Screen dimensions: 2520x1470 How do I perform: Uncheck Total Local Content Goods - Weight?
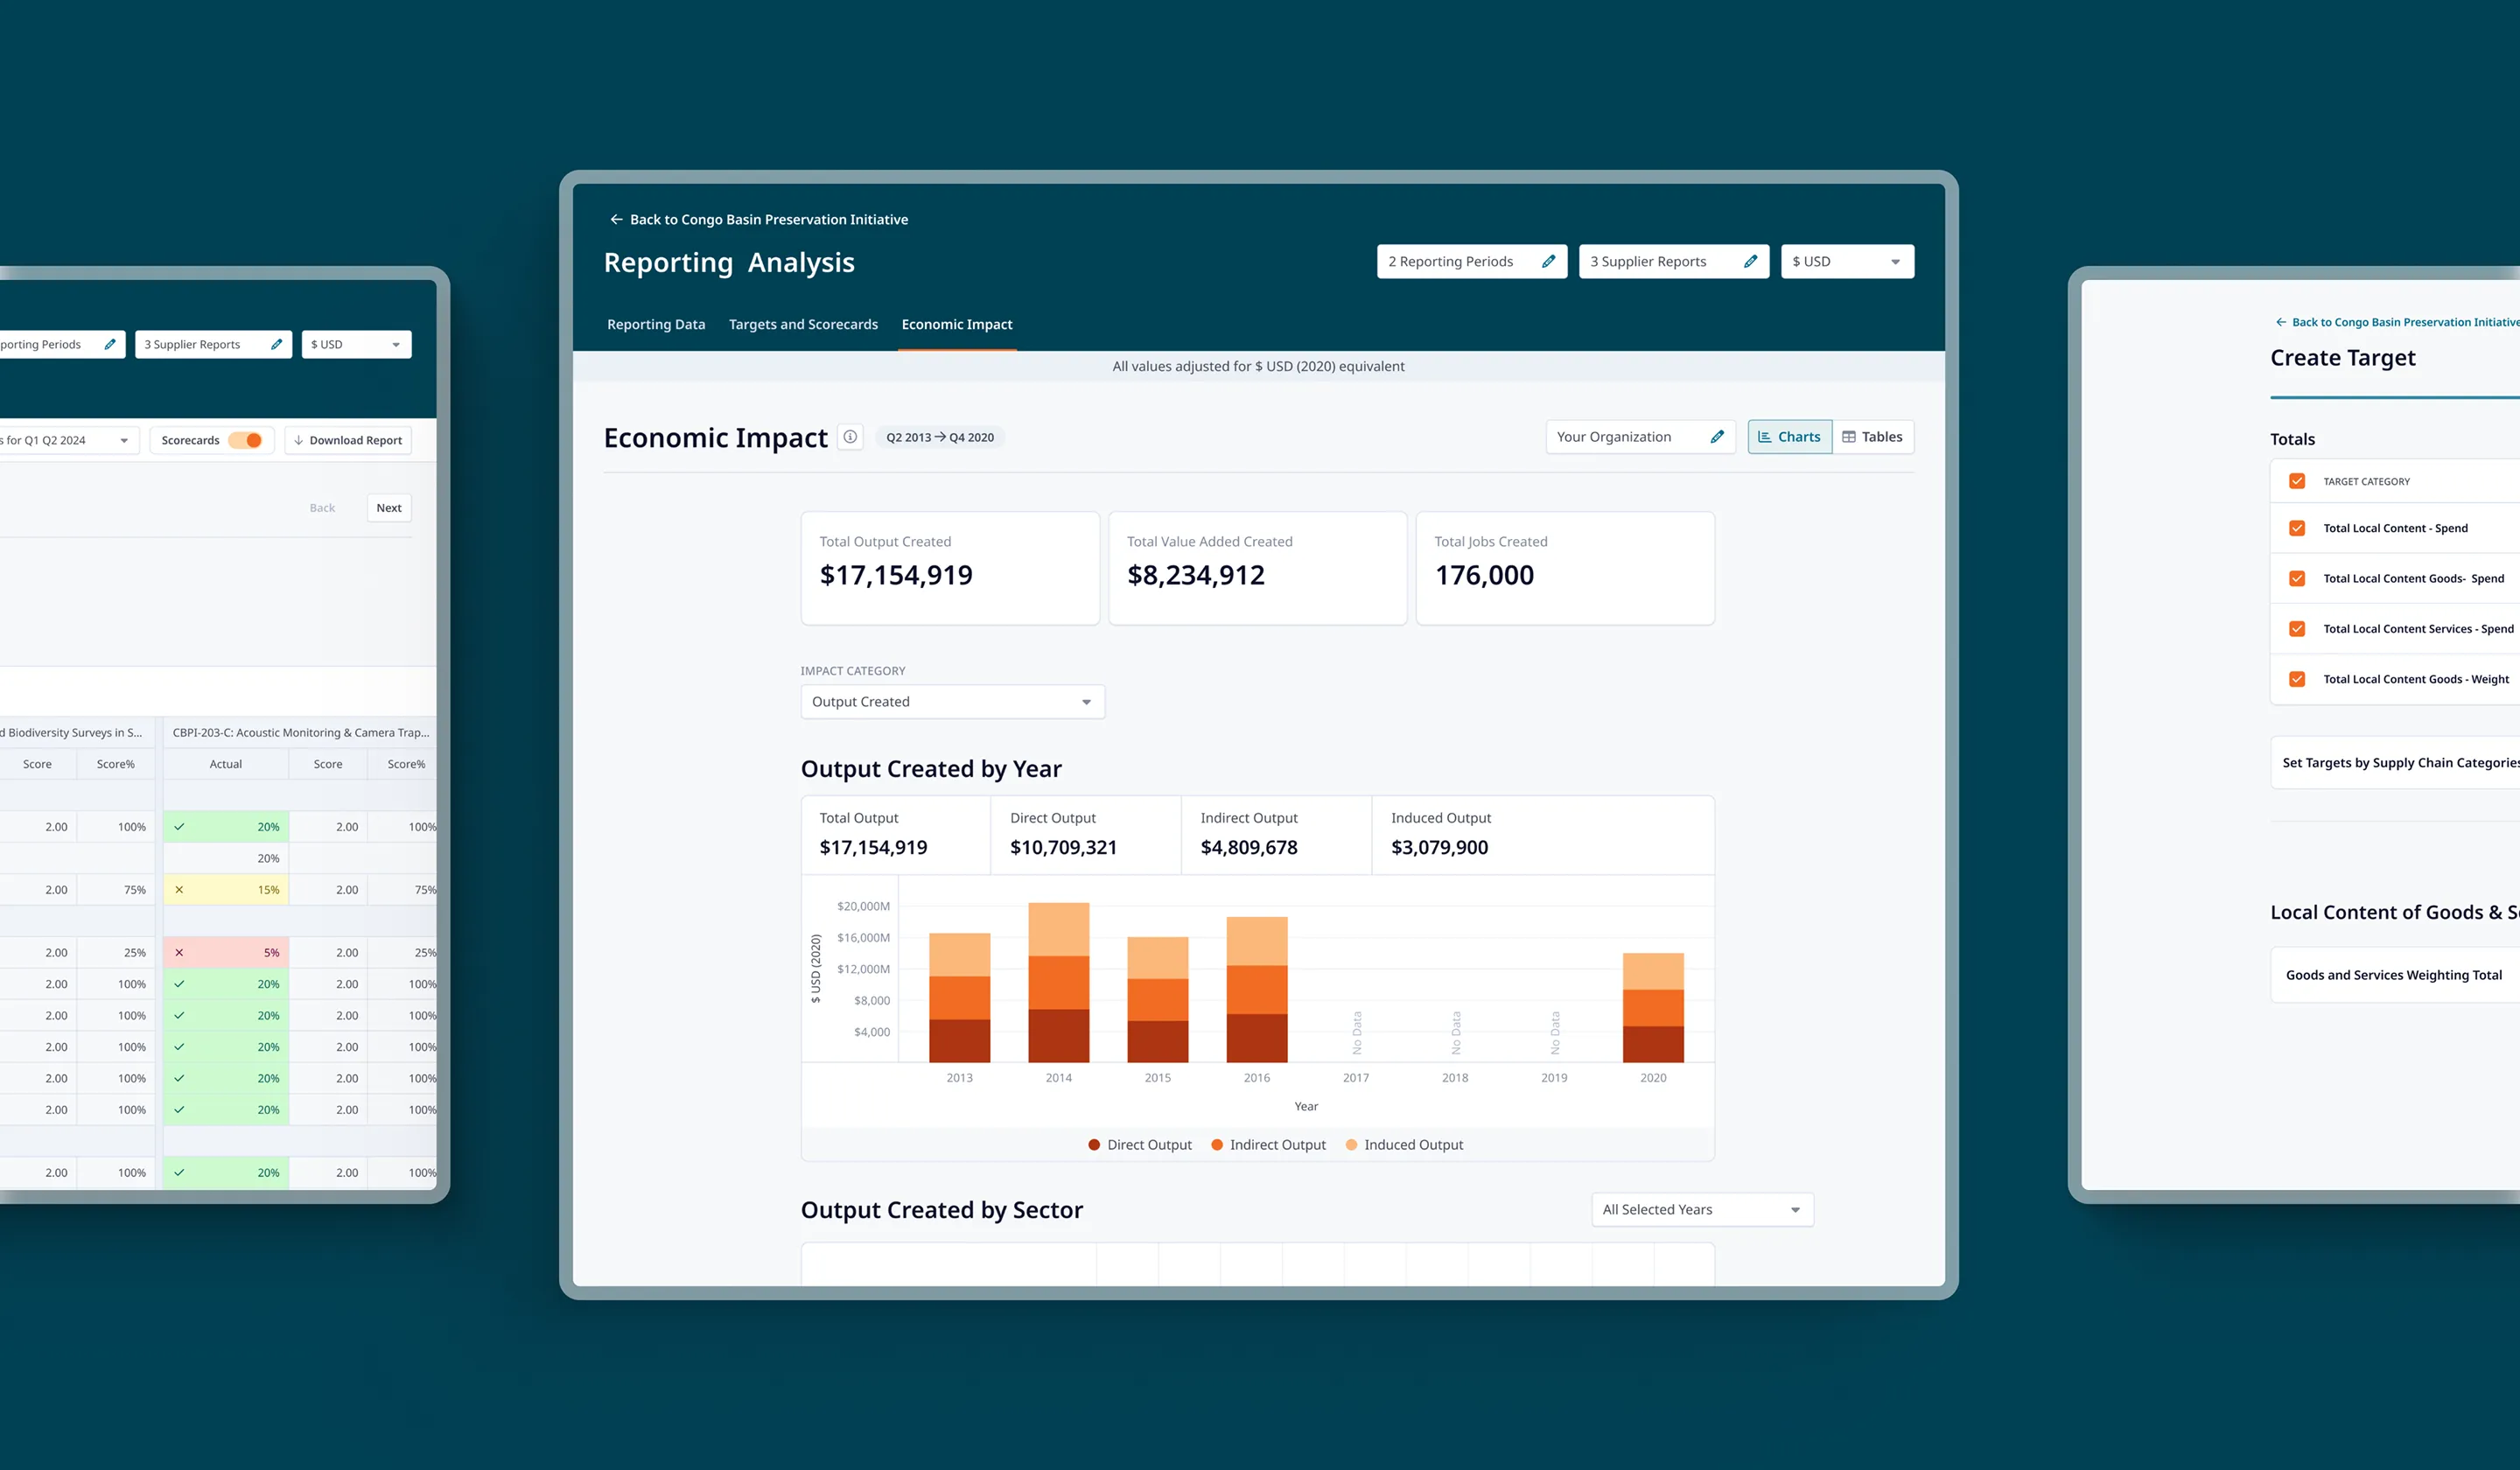[x=2297, y=679]
